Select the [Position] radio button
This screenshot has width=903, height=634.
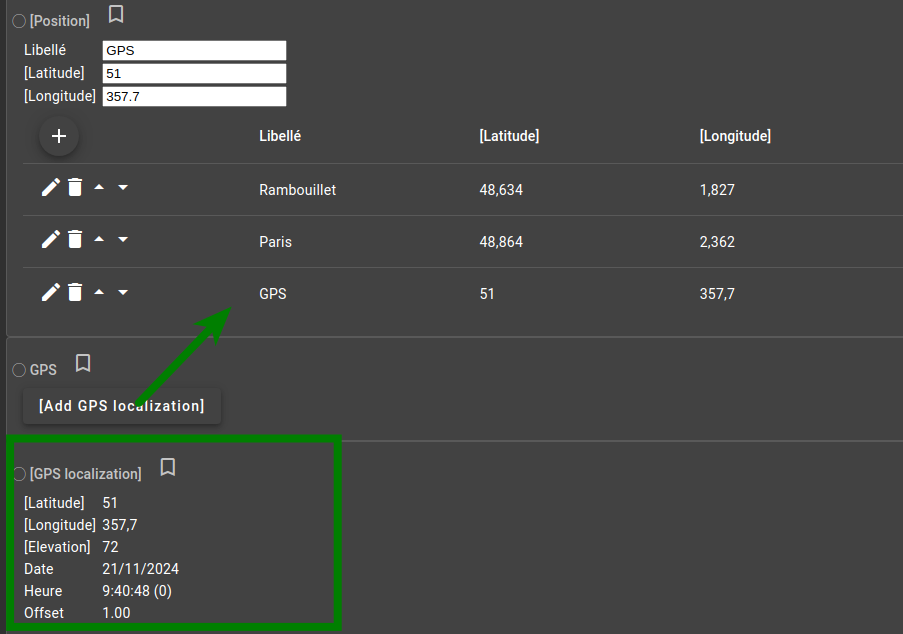pyautogui.click(x=19, y=21)
